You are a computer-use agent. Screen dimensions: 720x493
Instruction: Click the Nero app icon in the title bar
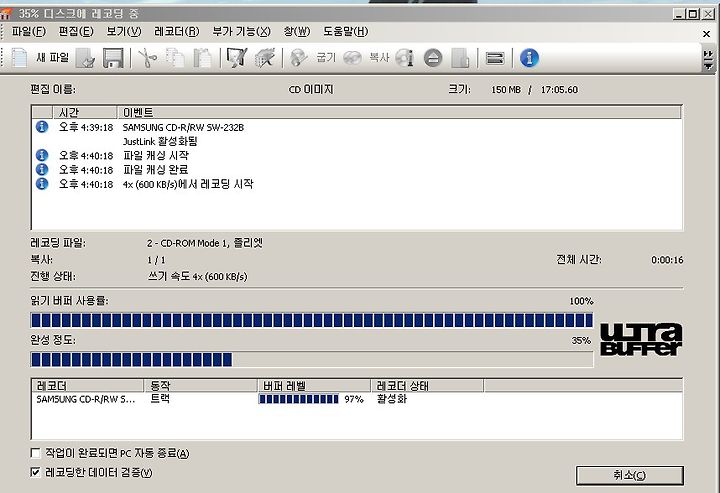click(x=6, y=13)
